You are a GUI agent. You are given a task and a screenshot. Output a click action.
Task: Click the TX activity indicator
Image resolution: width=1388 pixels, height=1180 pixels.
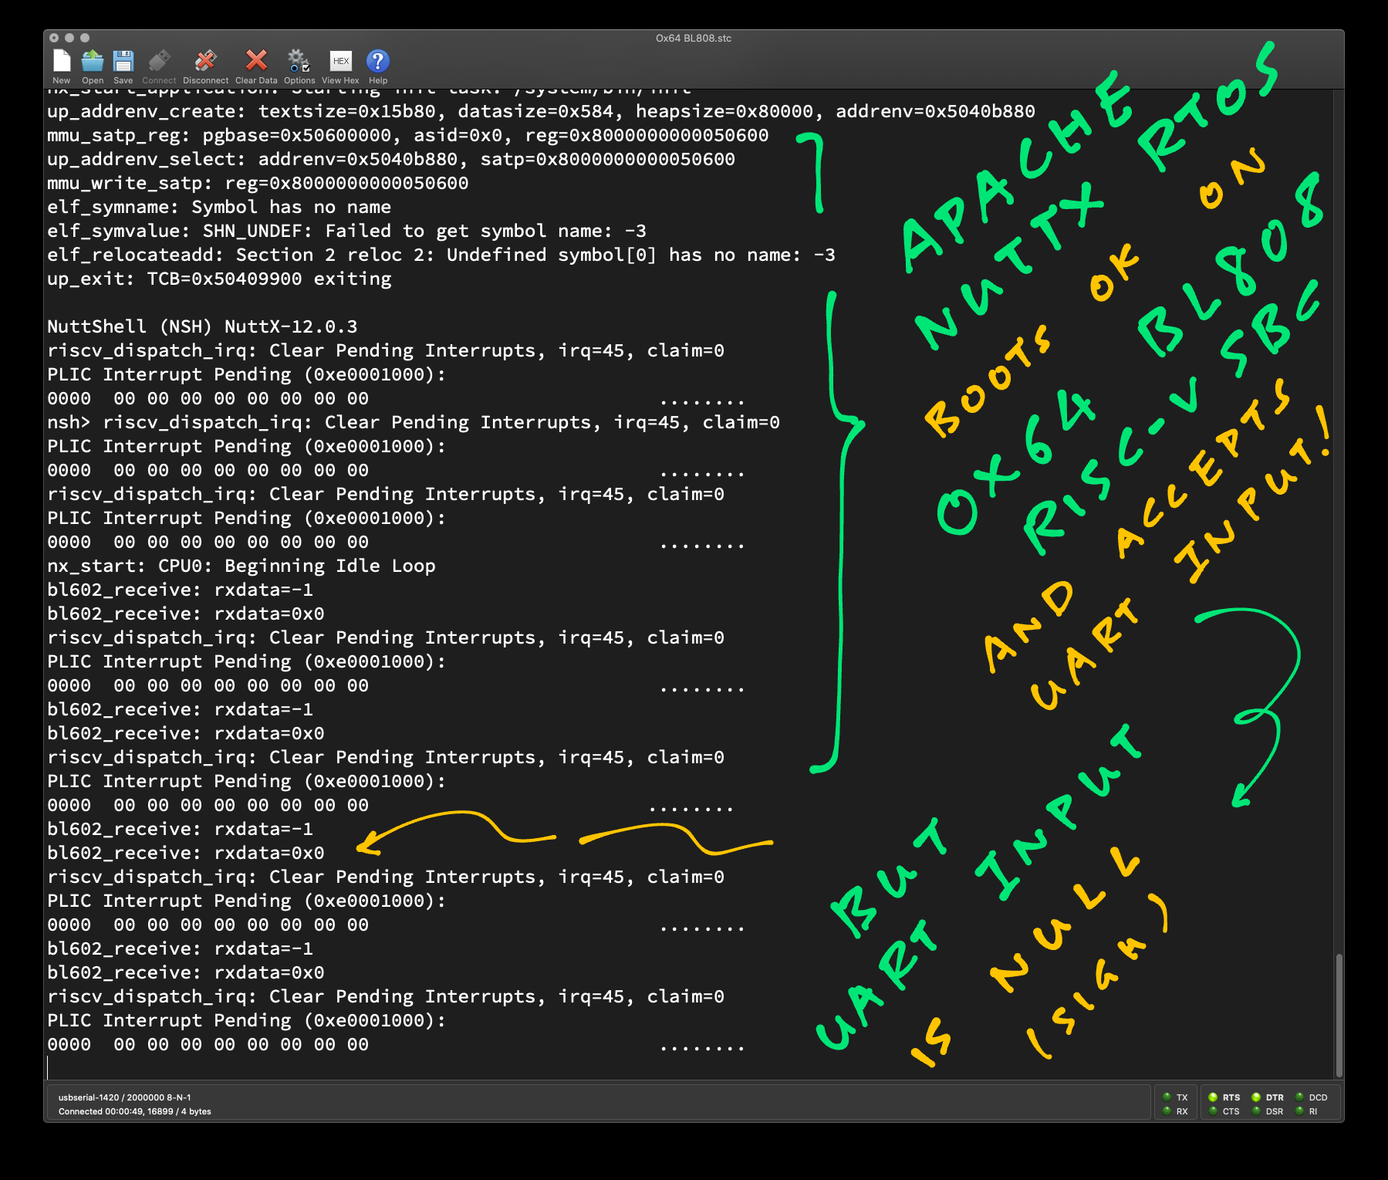(x=1167, y=1097)
